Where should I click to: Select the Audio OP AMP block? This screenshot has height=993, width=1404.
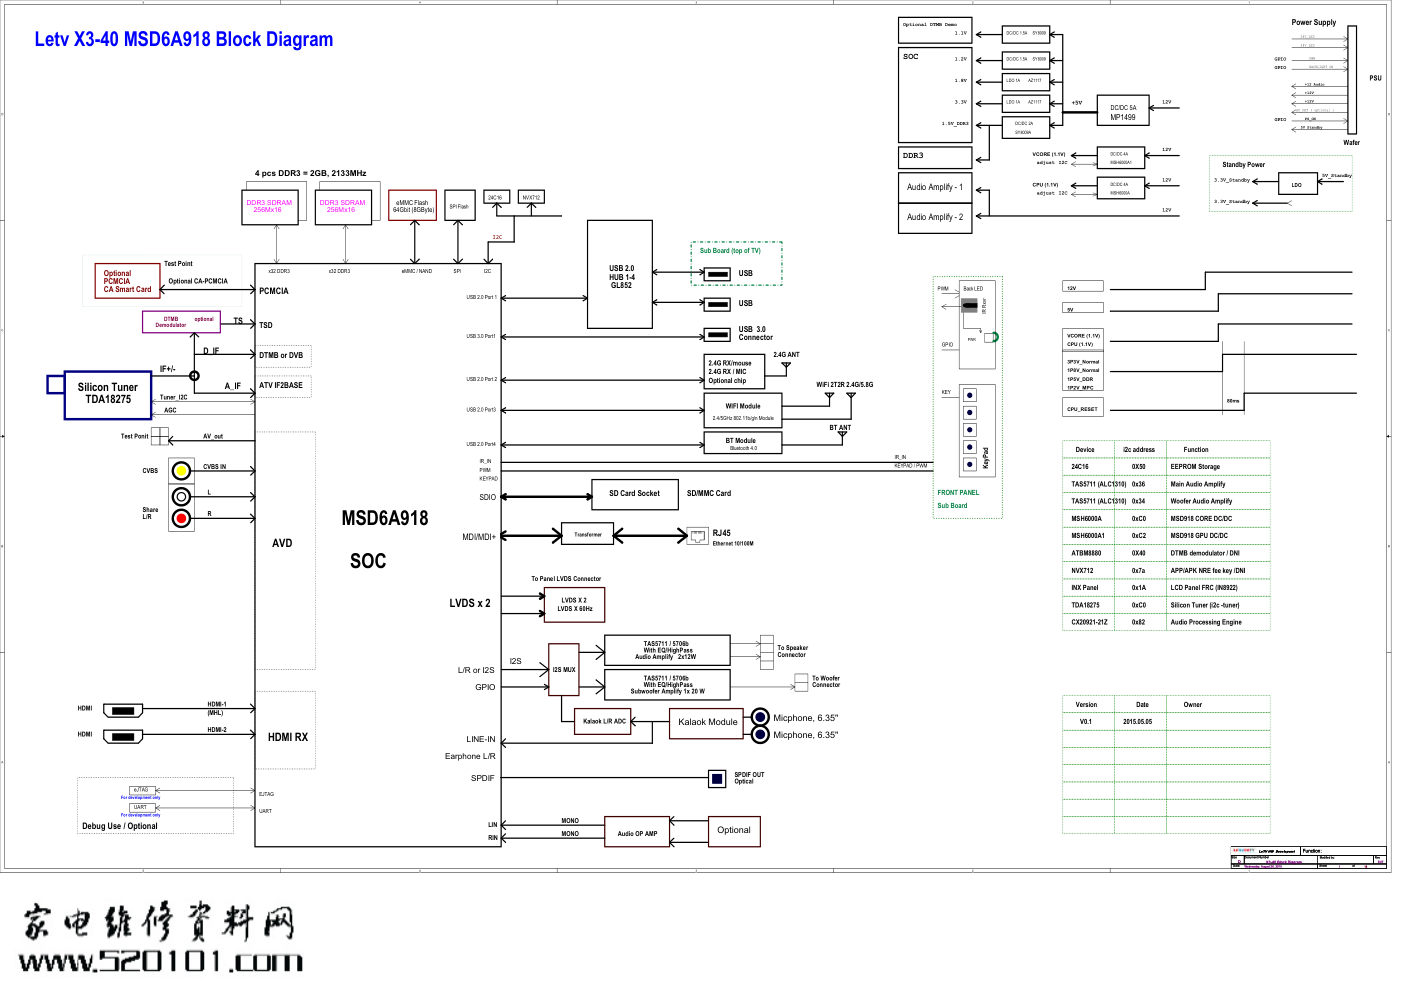point(637,833)
